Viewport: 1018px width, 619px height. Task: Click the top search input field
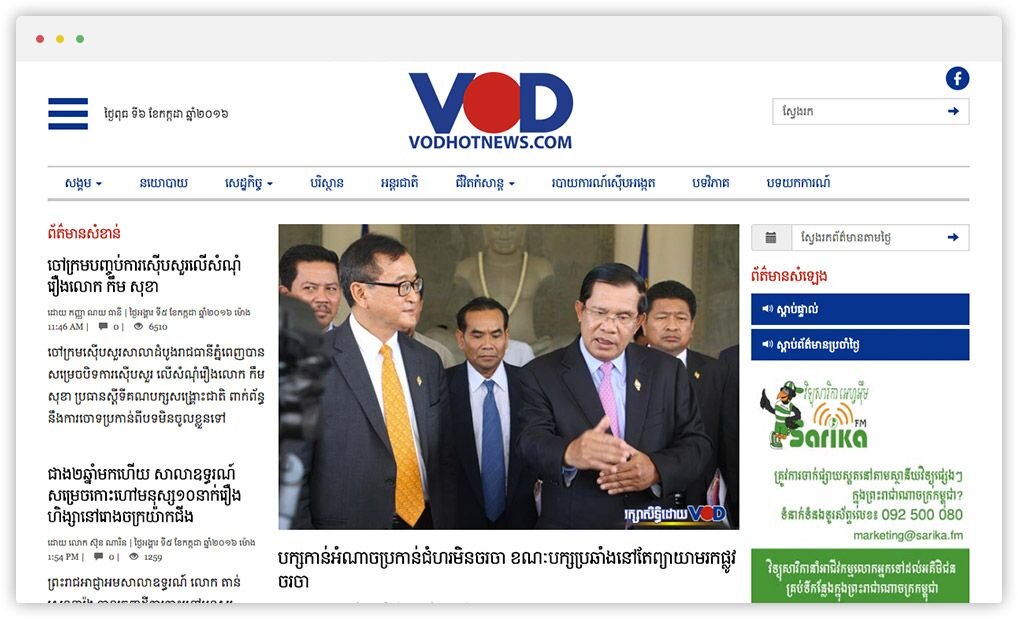coord(858,111)
